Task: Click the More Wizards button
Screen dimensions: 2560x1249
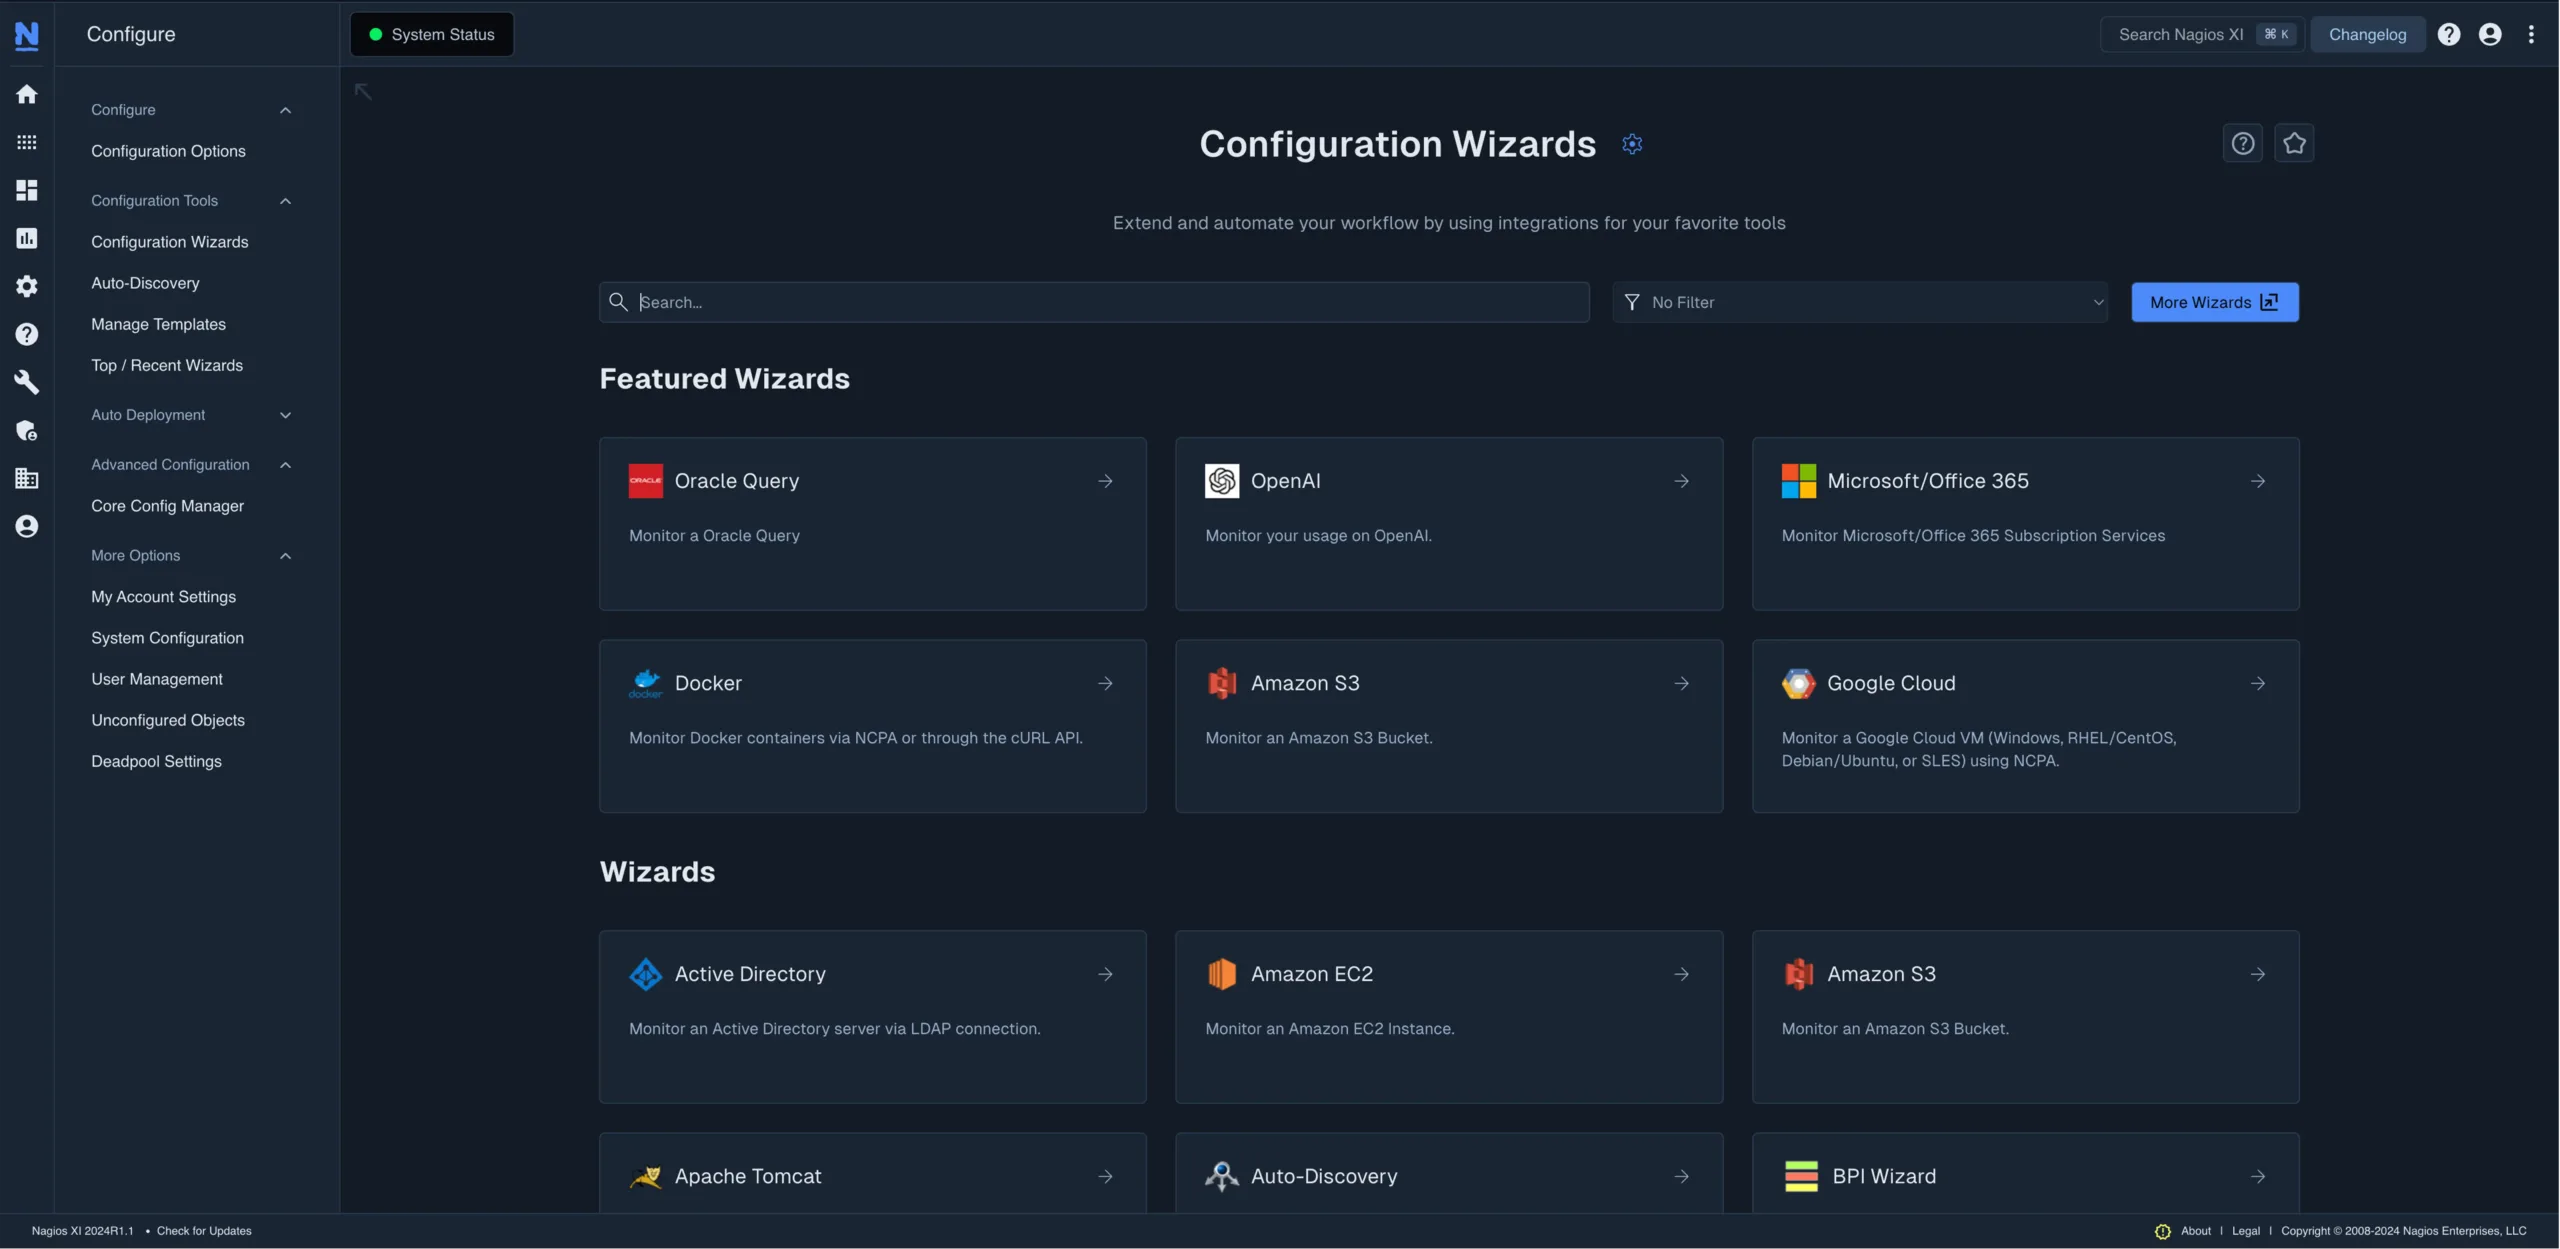Action: coord(2214,302)
